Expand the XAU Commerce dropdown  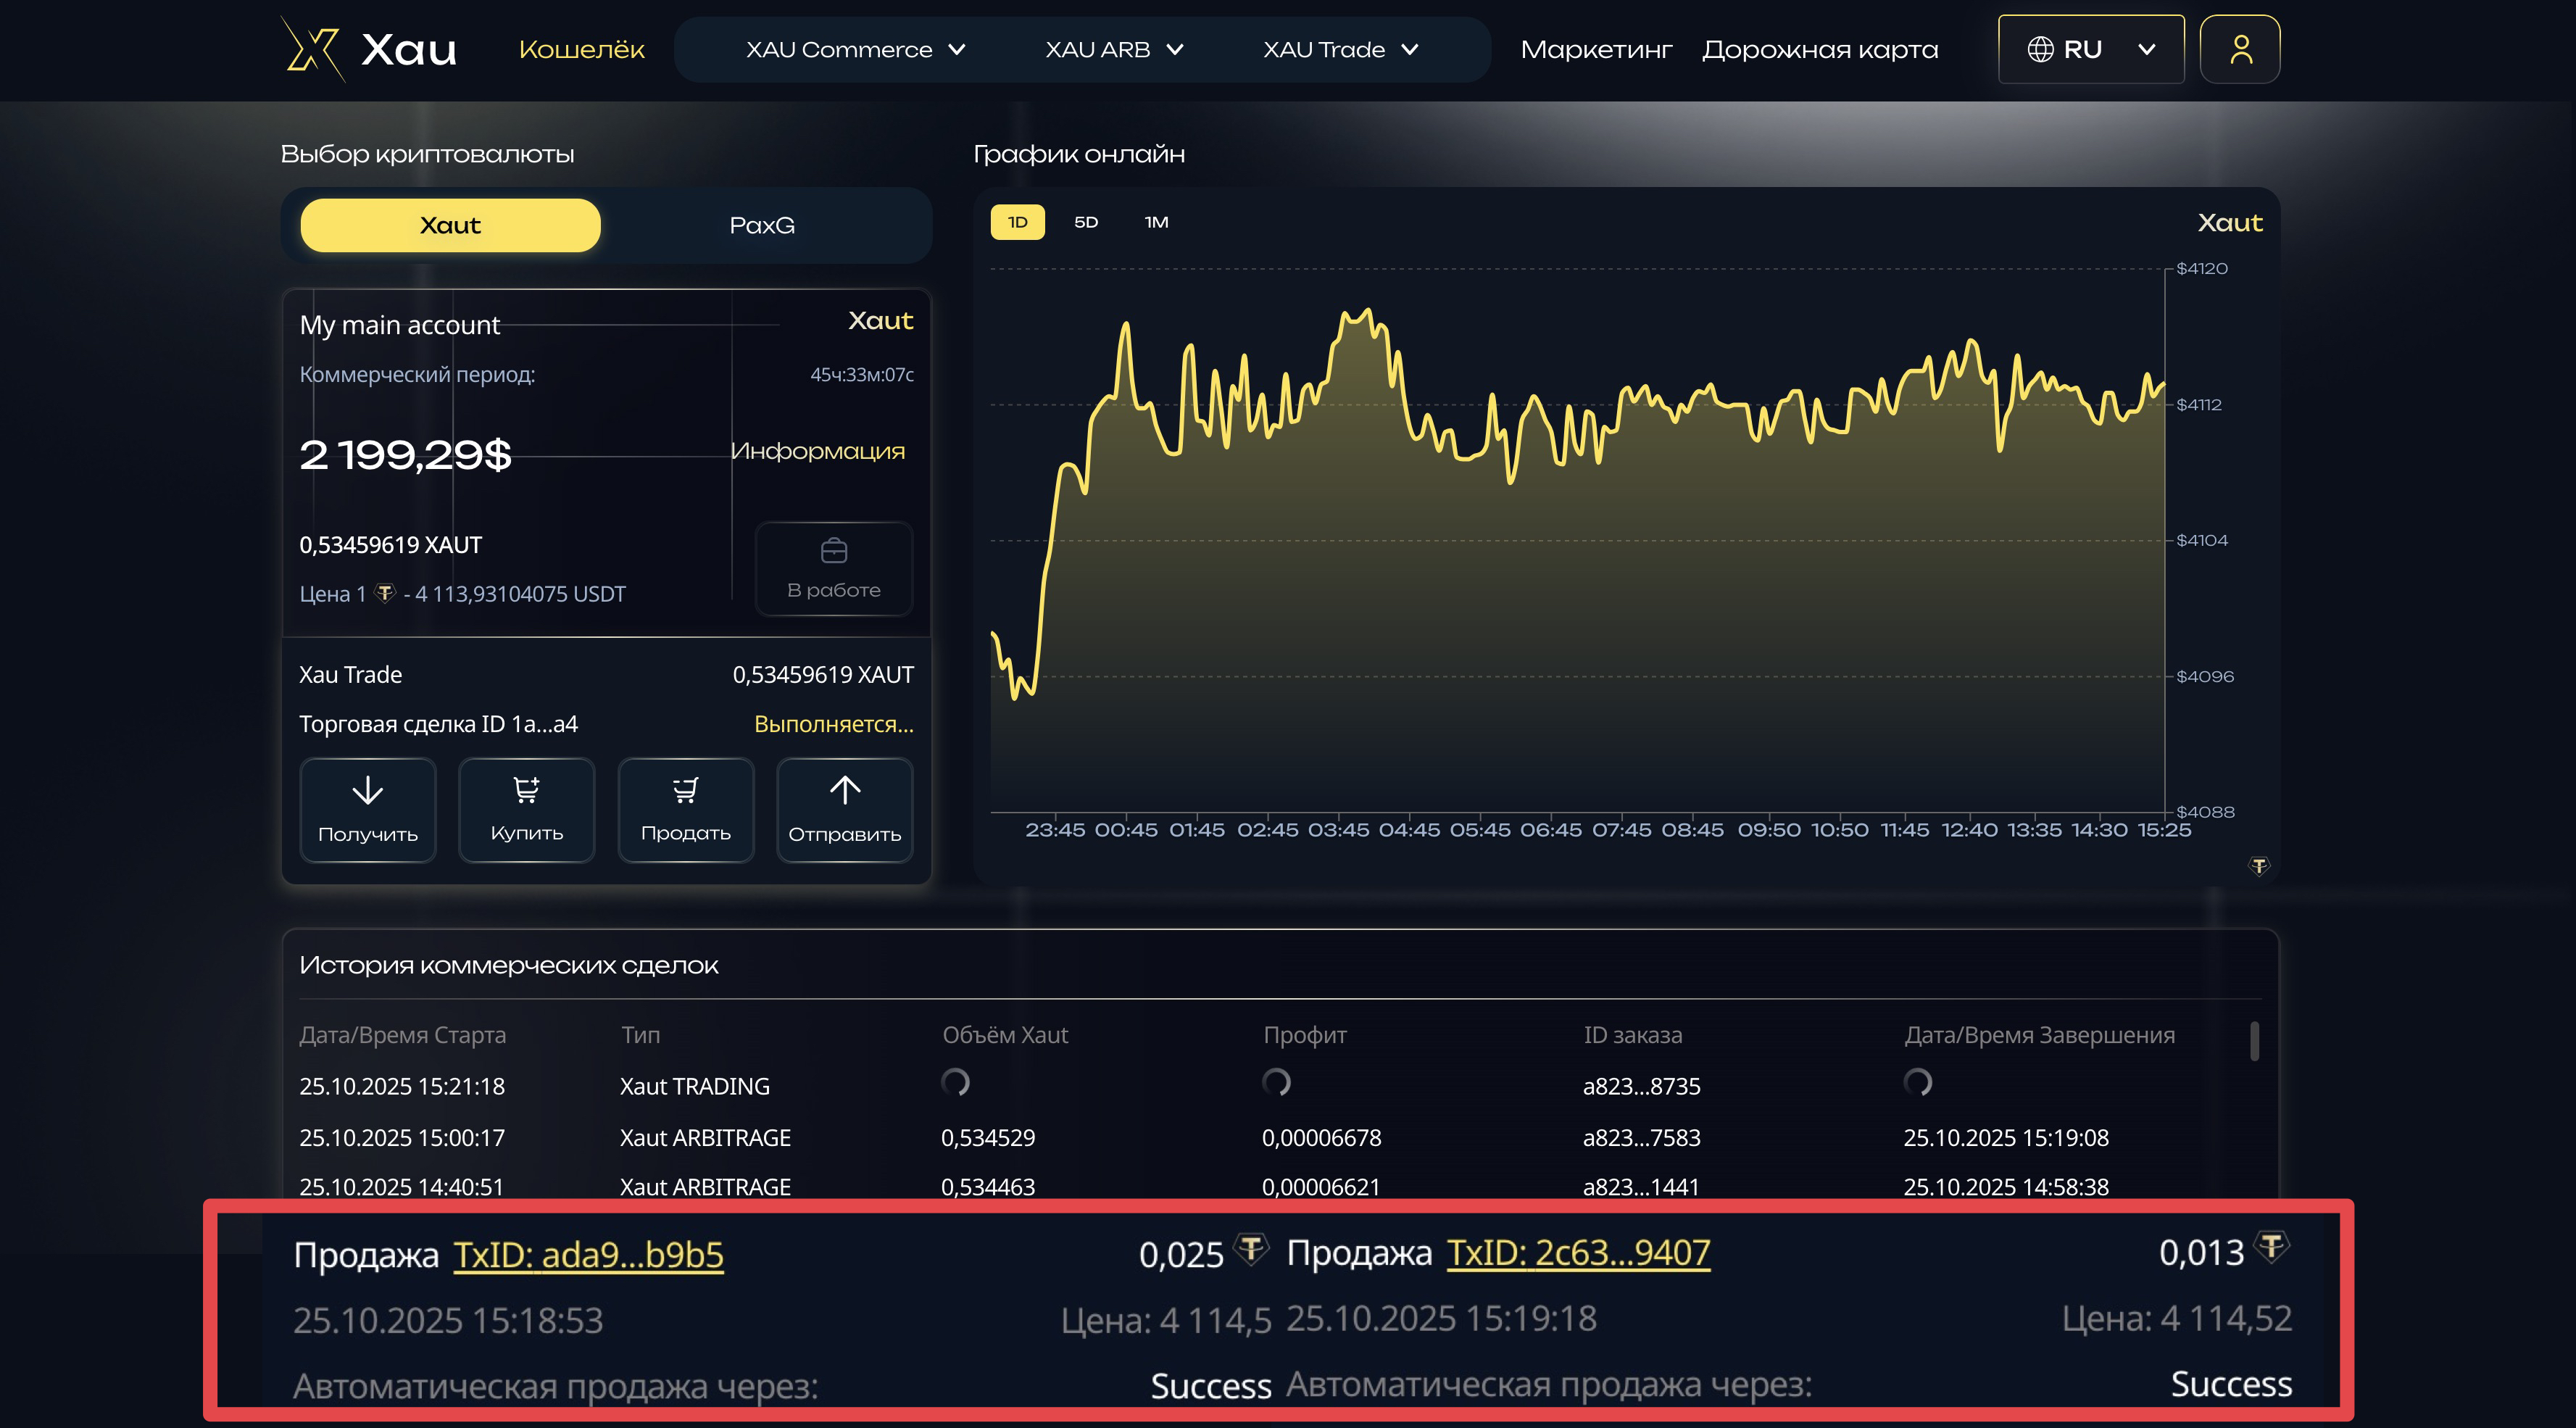click(855, 49)
